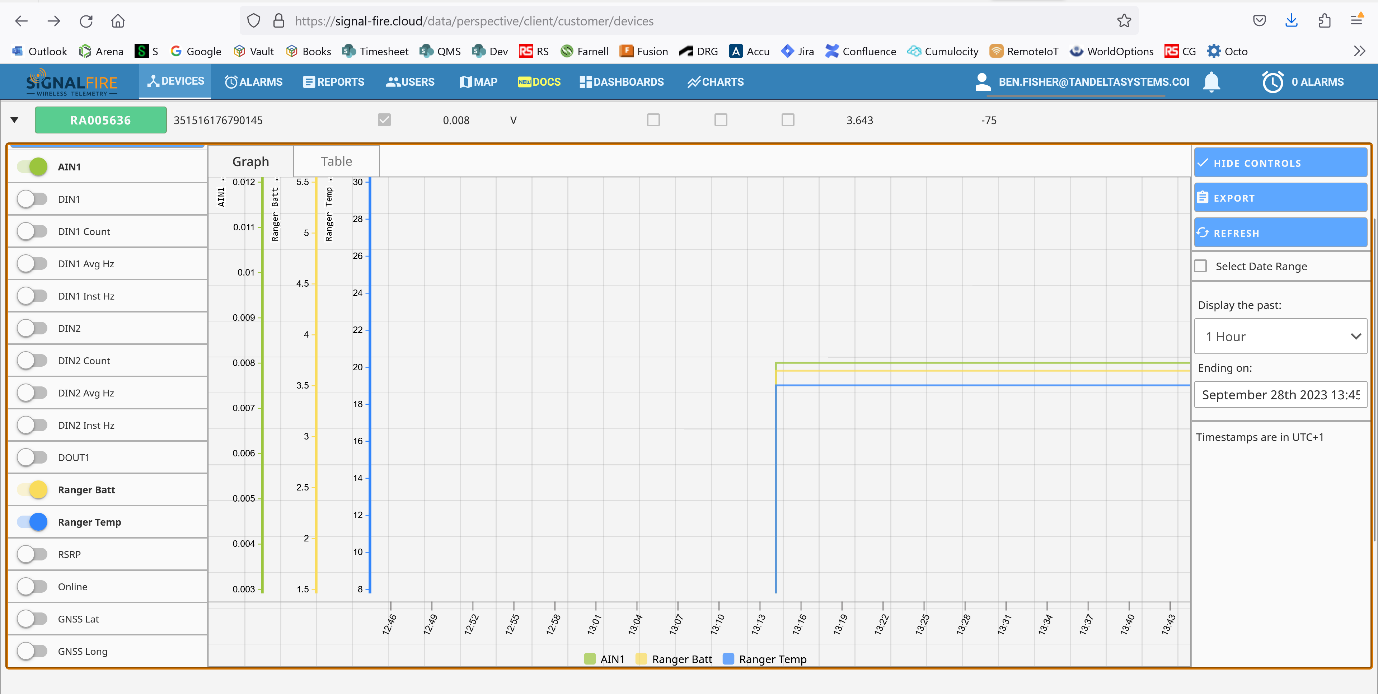1378x694 pixels.
Task: Click the Hide Controls button
Action: point(1280,163)
